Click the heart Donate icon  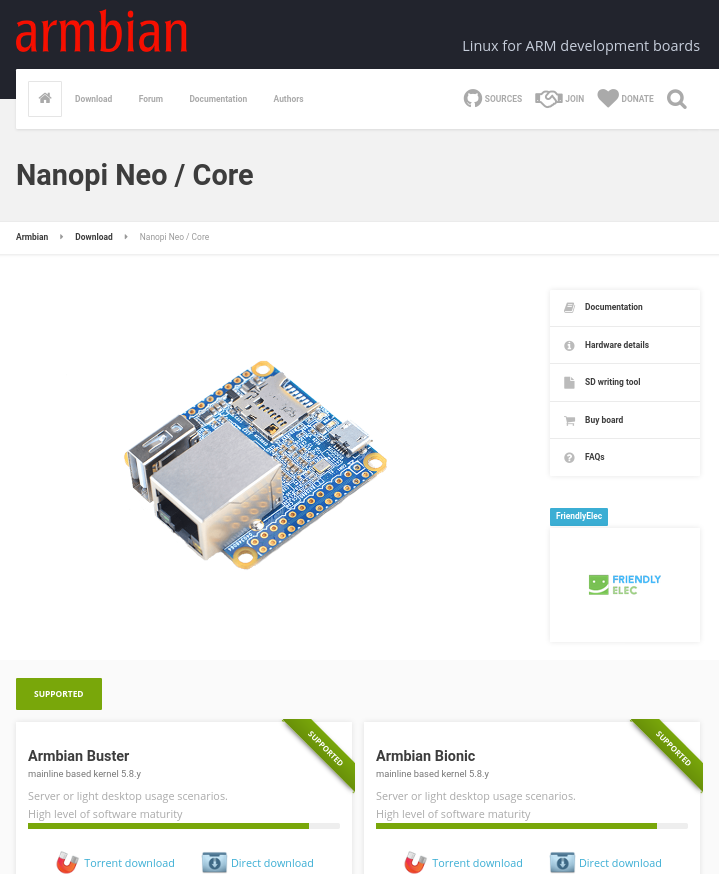click(x=608, y=98)
